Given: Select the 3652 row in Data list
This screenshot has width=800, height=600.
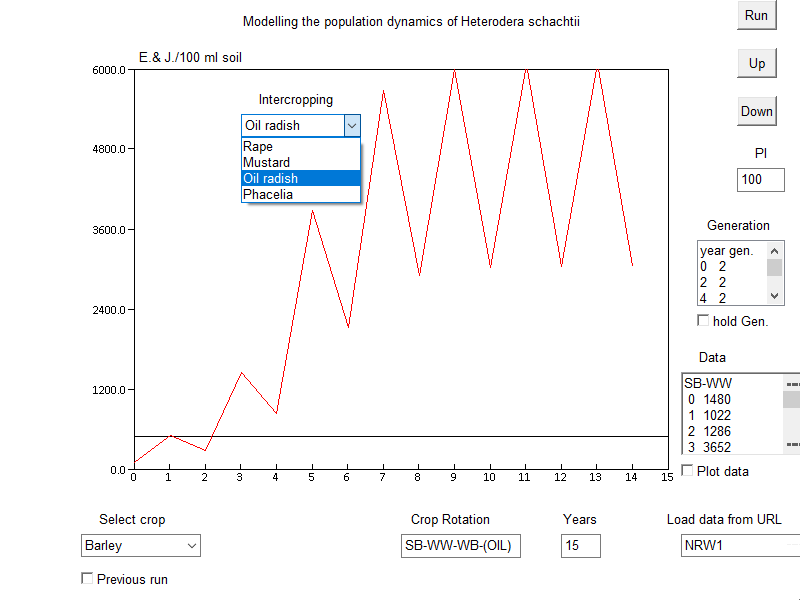Looking at the screenshot, I should click(730, 447).
